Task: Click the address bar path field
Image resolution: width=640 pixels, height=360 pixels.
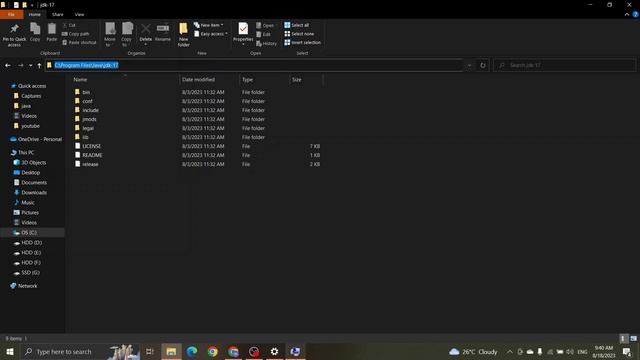Action: (254, 65)
